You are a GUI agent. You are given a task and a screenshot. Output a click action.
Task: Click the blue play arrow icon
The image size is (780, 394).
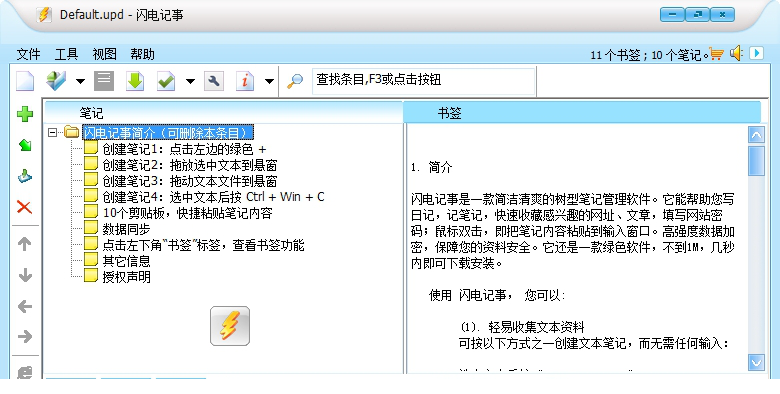pyautogui.click(x=756, y=53)
